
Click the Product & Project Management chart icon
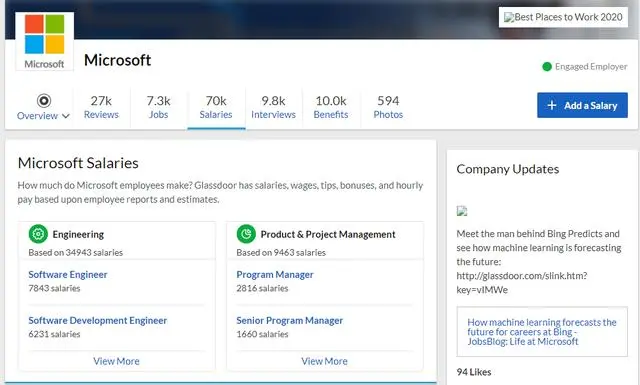(x=246, y=234)
